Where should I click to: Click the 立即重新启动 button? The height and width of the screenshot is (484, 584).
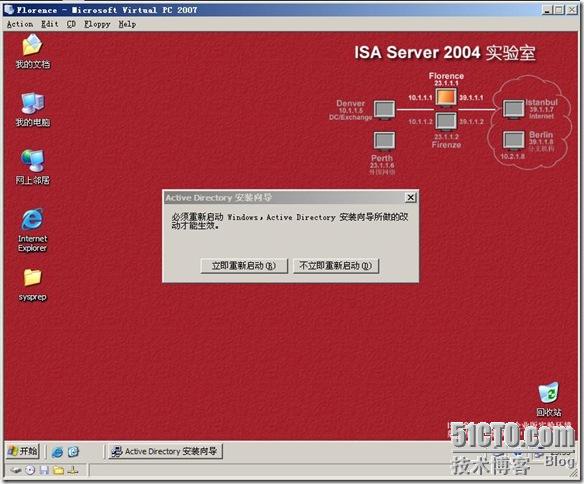tap(244, 266)
